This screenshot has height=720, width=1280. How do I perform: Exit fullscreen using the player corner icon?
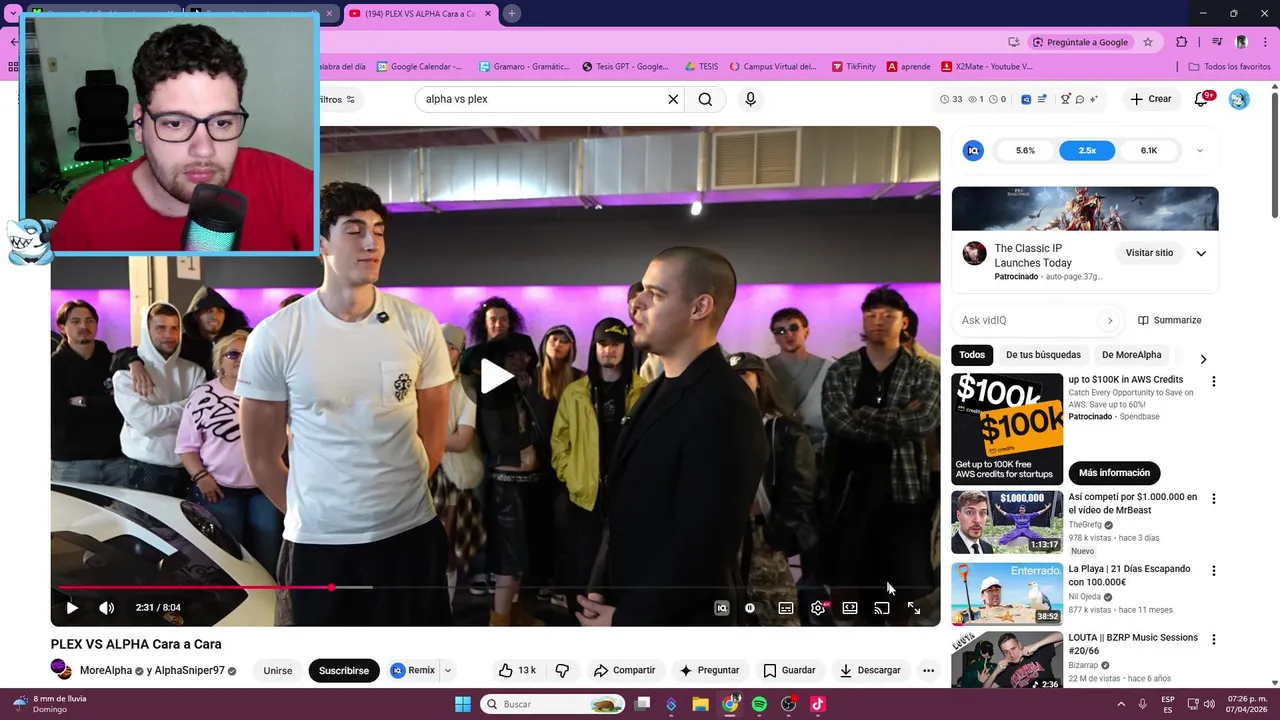[914, 608]
